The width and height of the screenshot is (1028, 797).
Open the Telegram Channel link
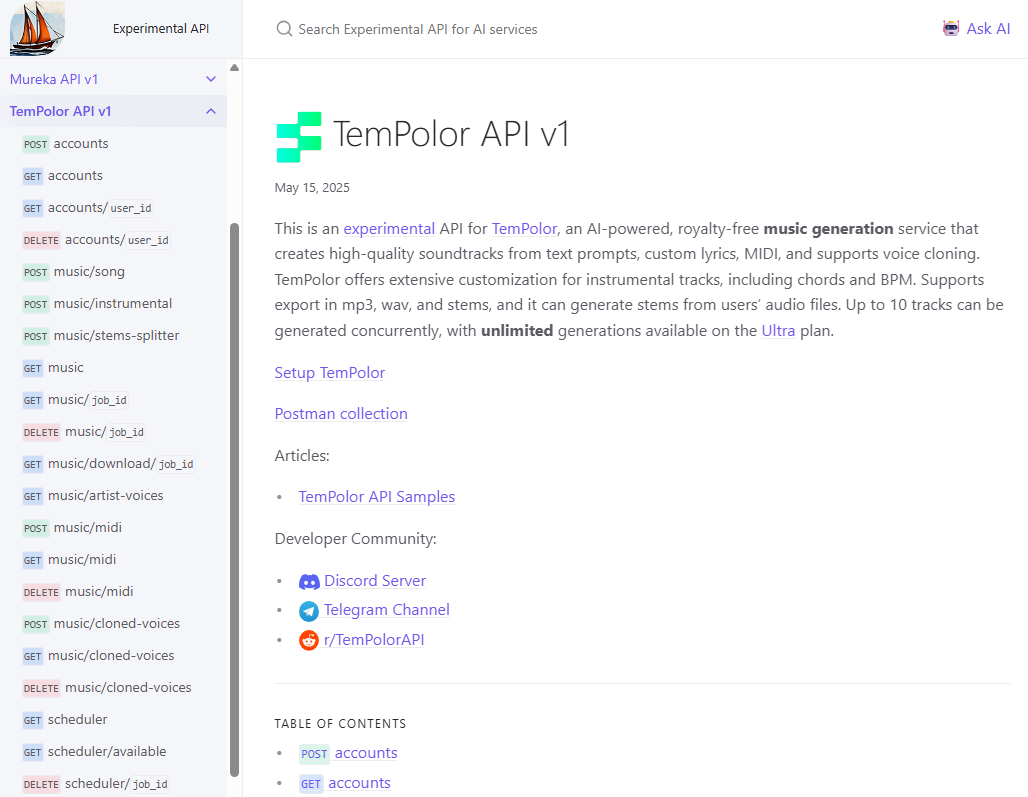click(x=387, y=610)
